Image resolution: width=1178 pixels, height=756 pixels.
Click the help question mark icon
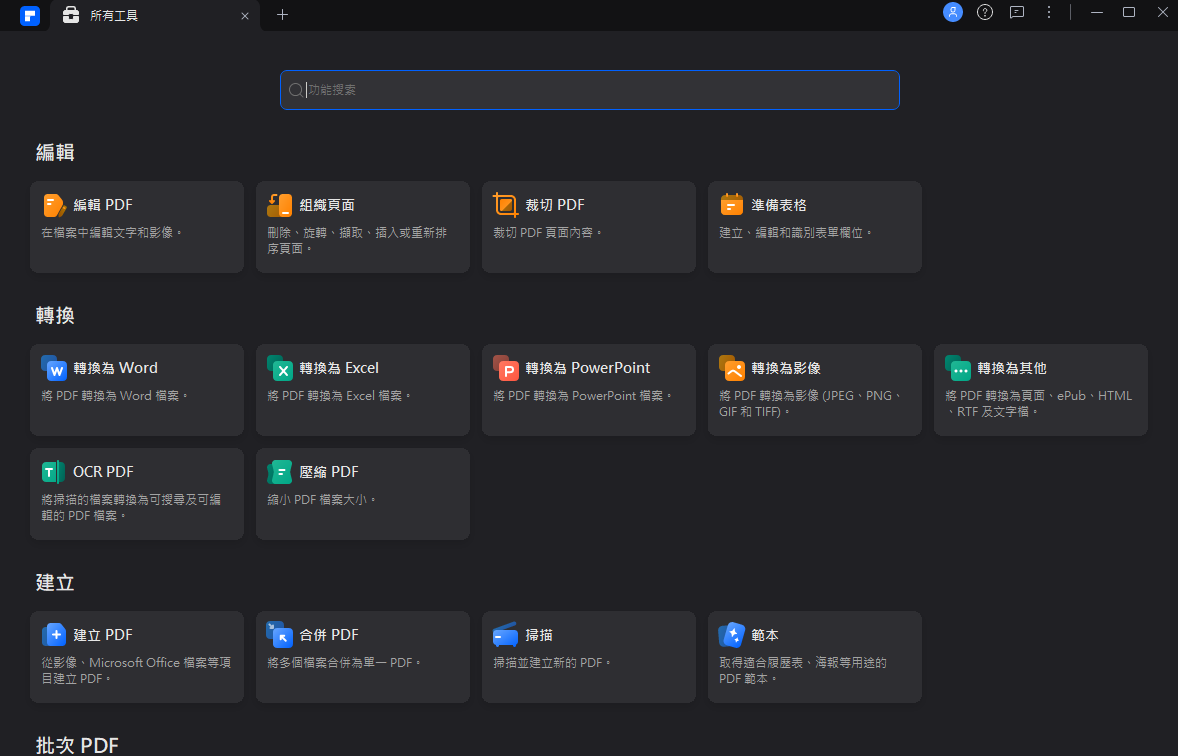985,12
